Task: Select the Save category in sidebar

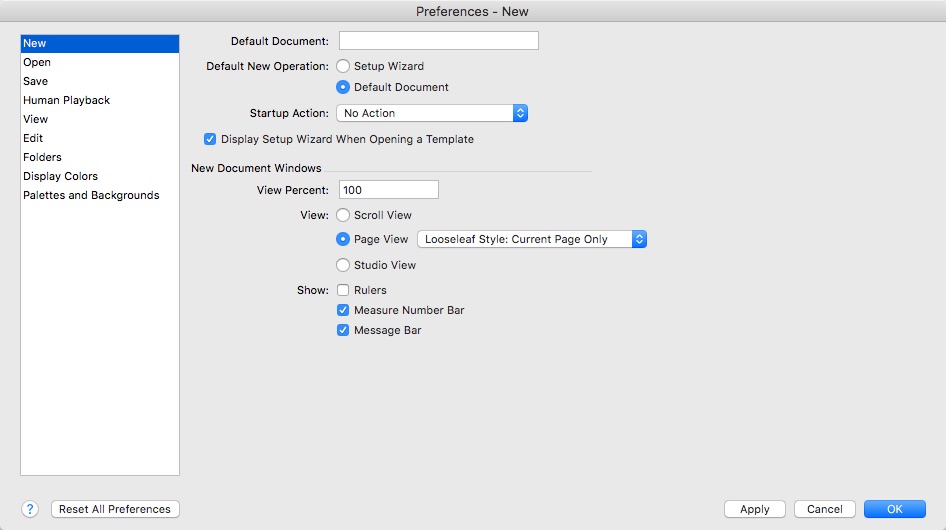Action: pyautogui.click(x=36, y=81)
